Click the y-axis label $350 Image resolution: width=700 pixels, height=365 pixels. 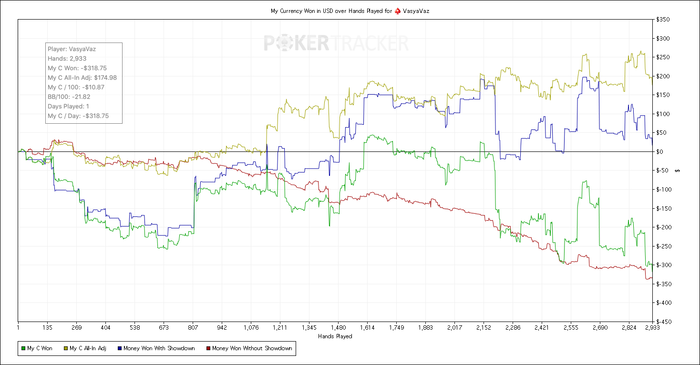tap(663, 20)
